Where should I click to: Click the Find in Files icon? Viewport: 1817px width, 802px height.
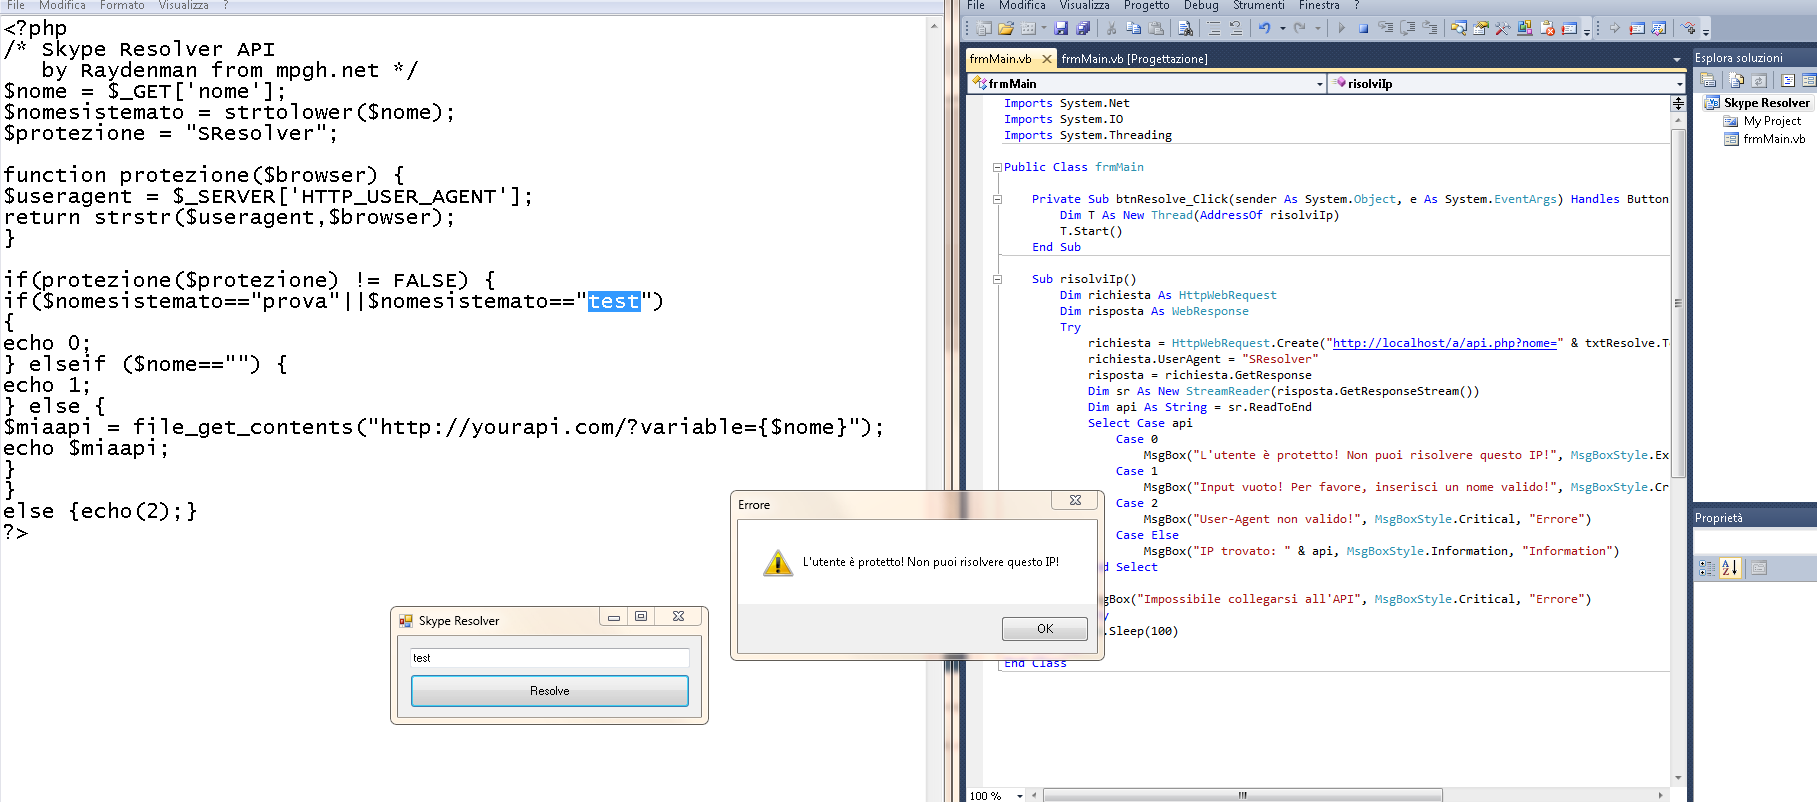1185,28
